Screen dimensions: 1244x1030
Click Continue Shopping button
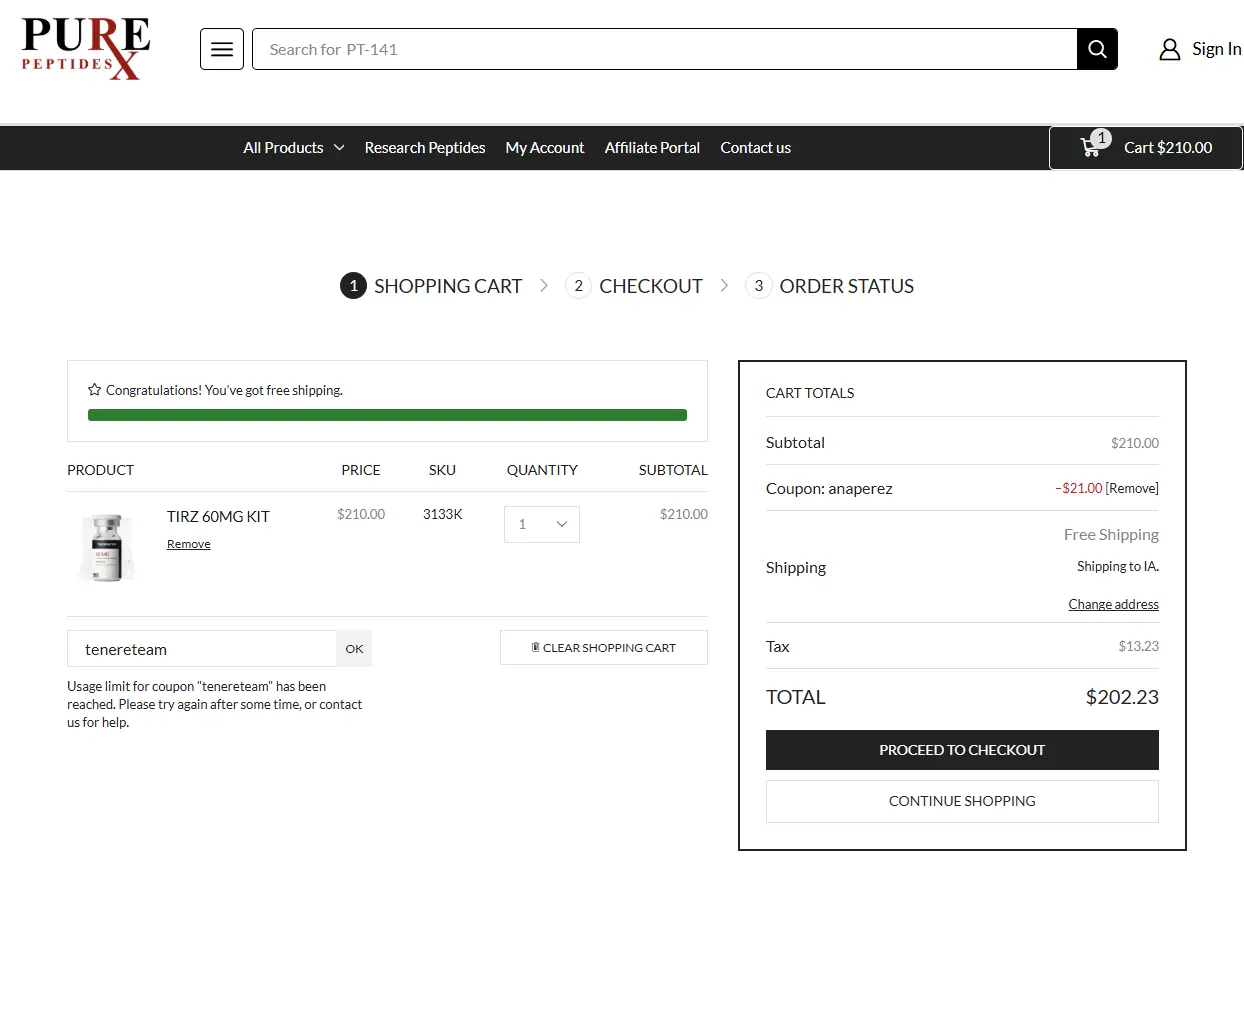[x=962, y=801]
